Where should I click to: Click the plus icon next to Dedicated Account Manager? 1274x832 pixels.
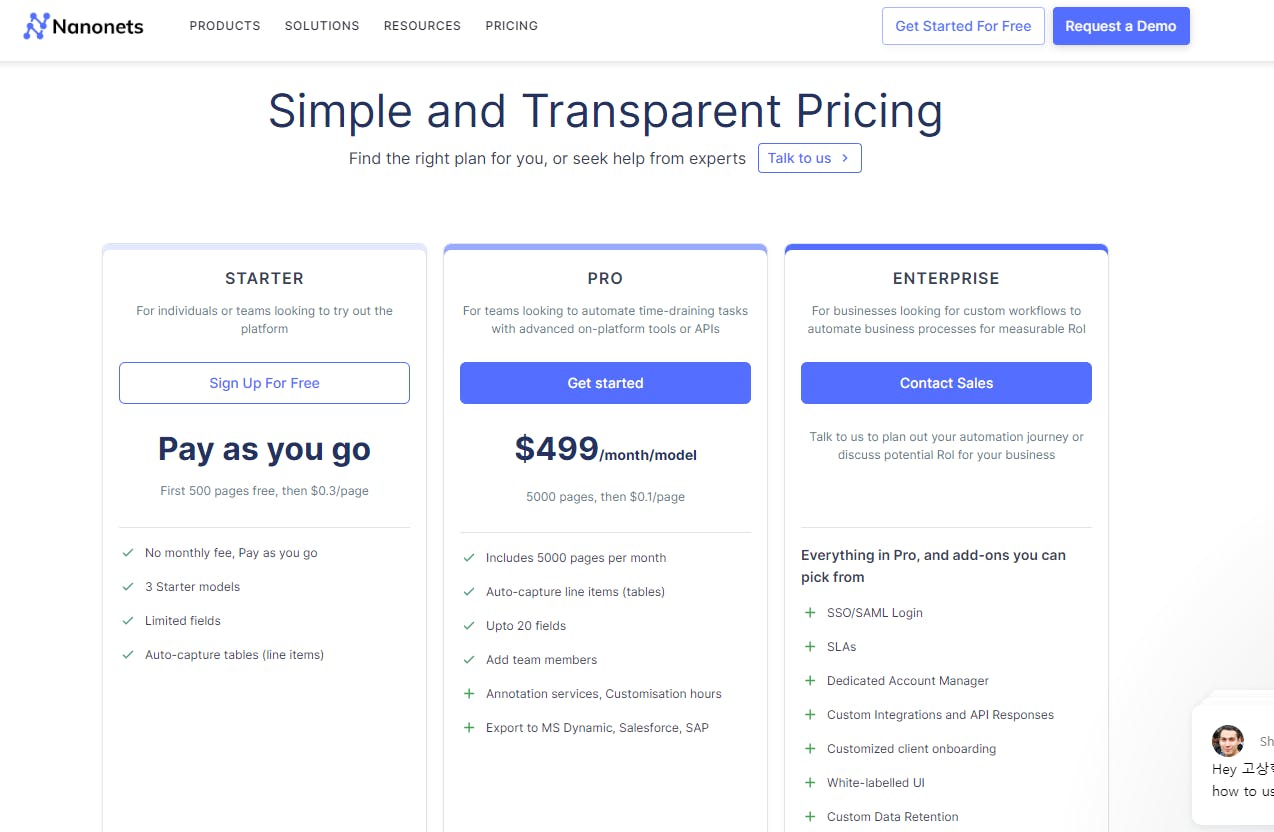[x=810, y=681]
